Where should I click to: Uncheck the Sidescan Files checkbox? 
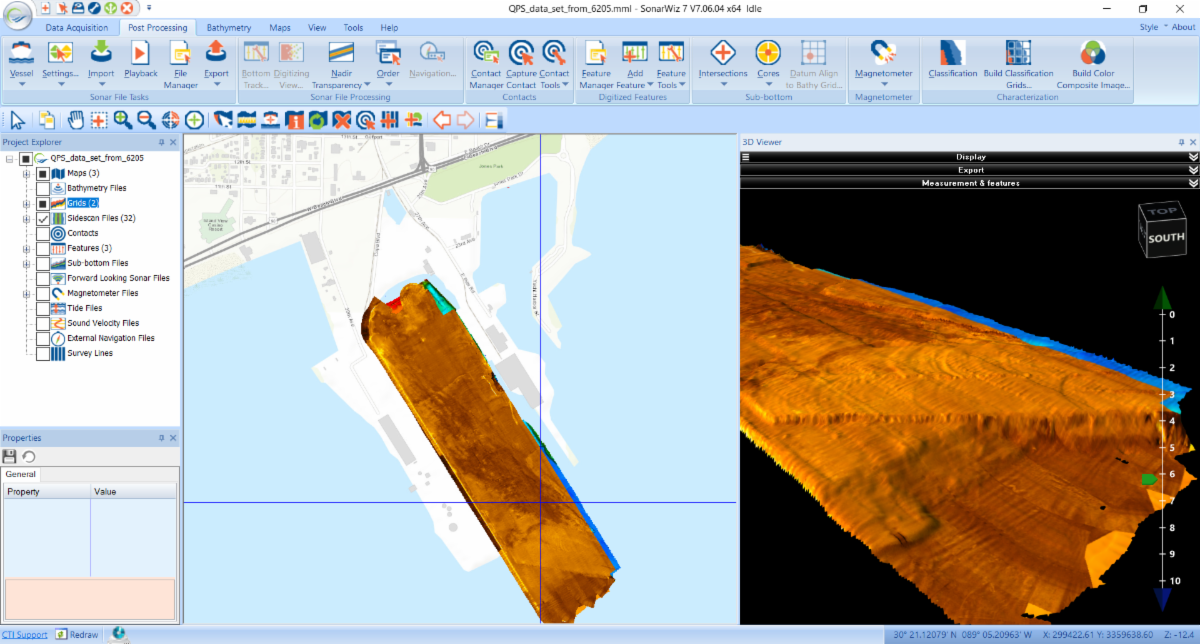(43, 218)
